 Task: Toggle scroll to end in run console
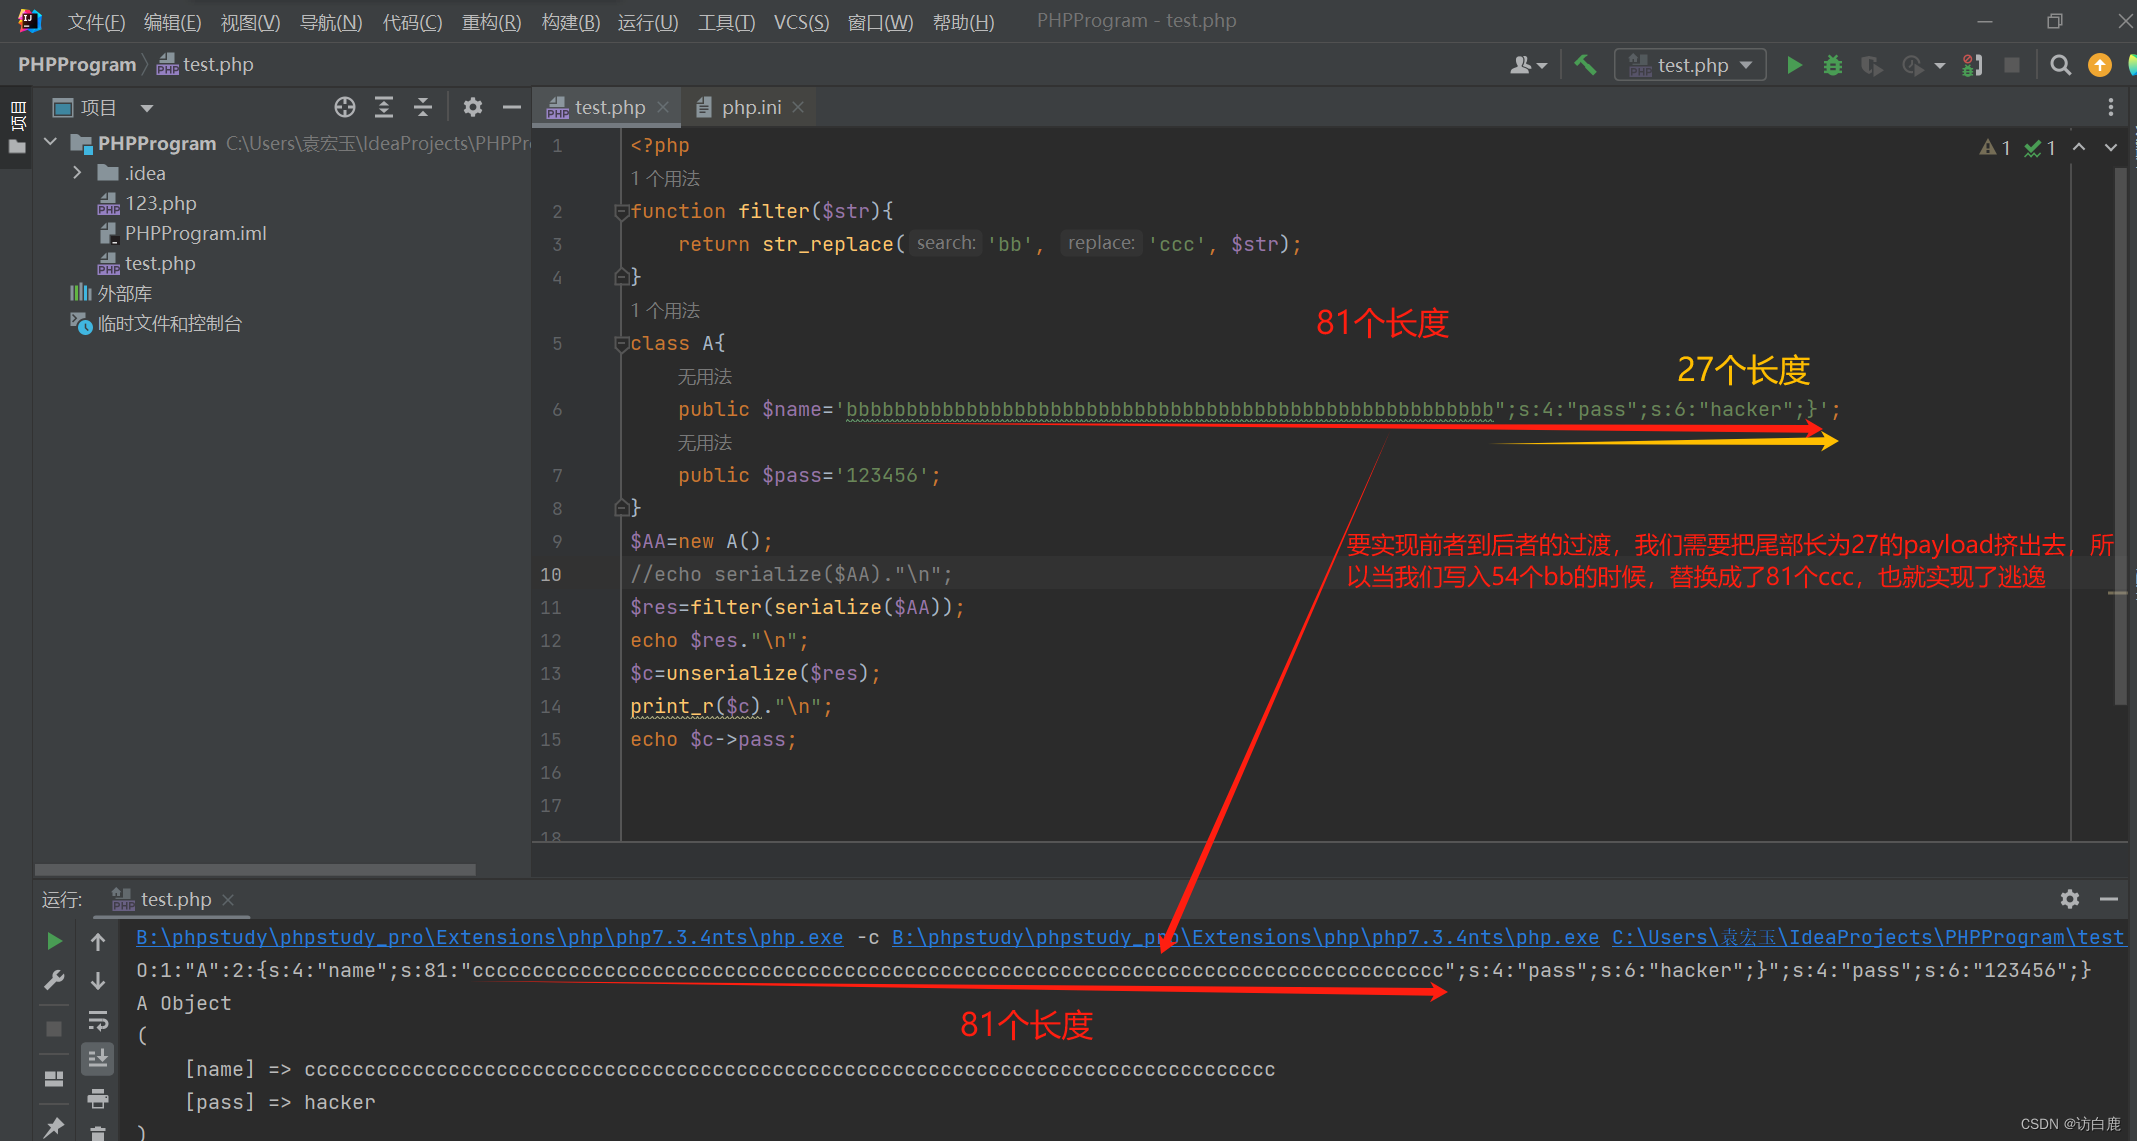[x=98, y=1059]
